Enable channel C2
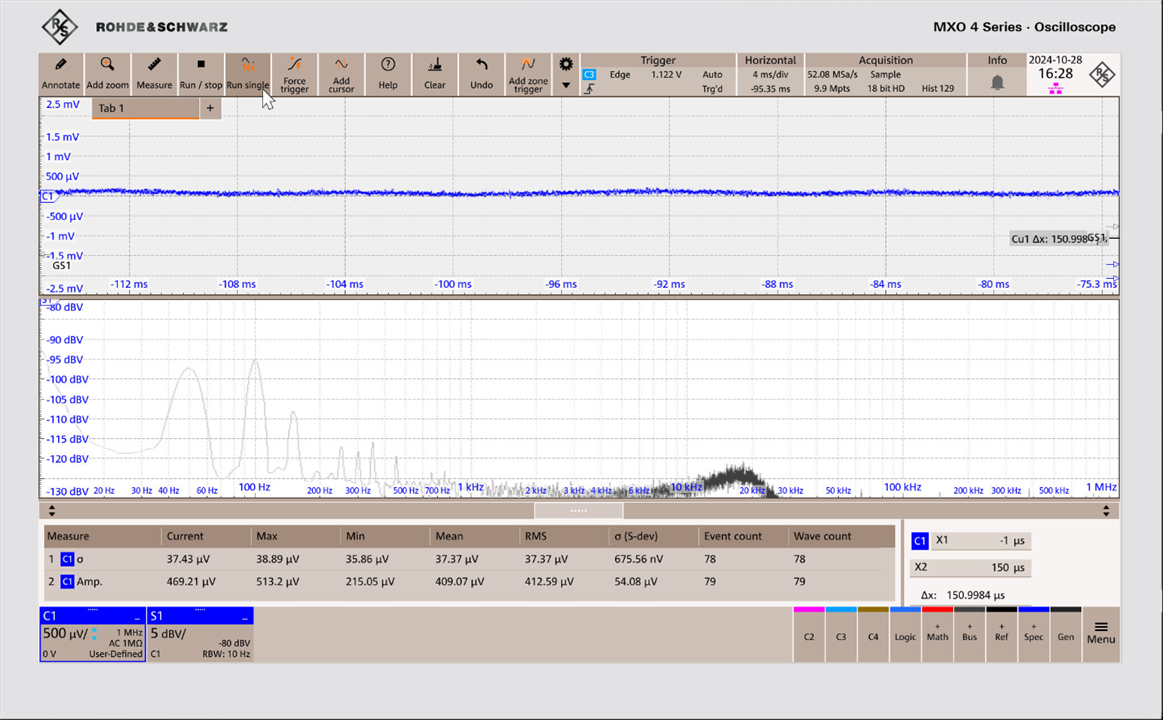1163x720 pixels. [x=809, y=635]
